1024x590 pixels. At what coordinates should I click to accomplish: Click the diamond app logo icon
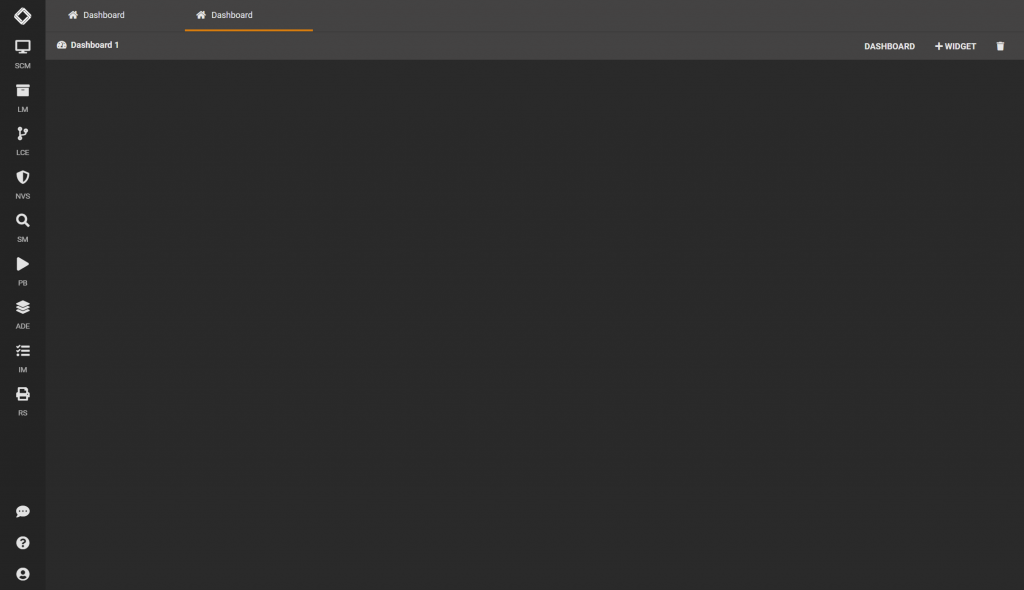(x=22, y=16)
